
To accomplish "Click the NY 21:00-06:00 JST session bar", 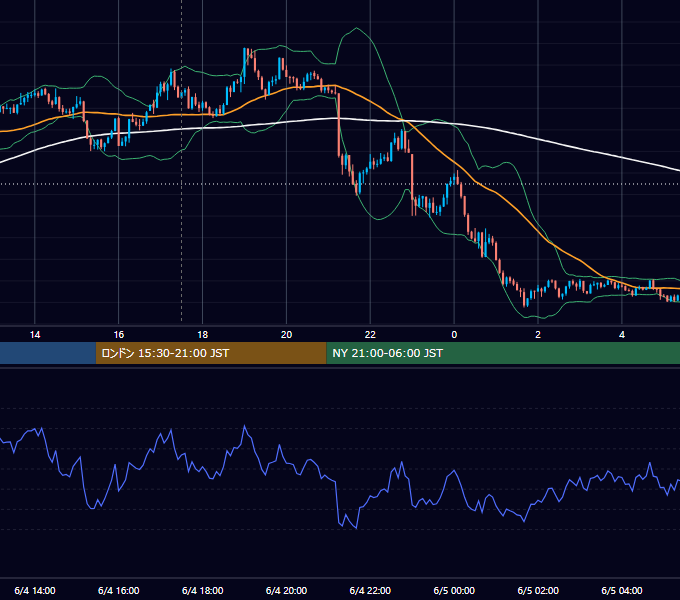I will 503,353.
